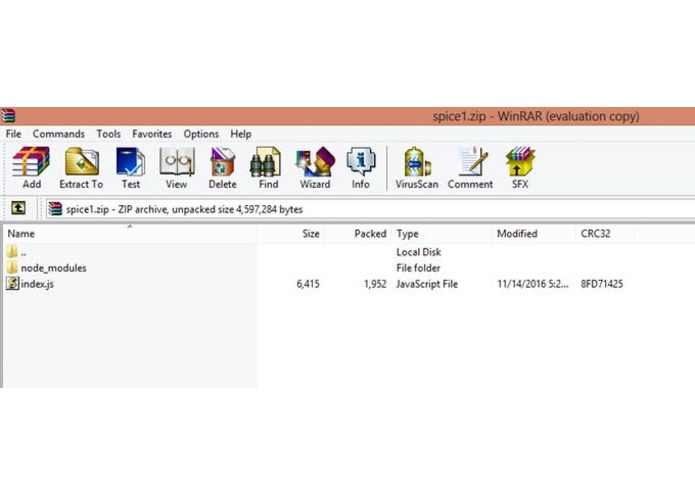Viewport: 695px width, 494px height.
Task: Click the Add archive toolbar icon
Action: point(31,168)
